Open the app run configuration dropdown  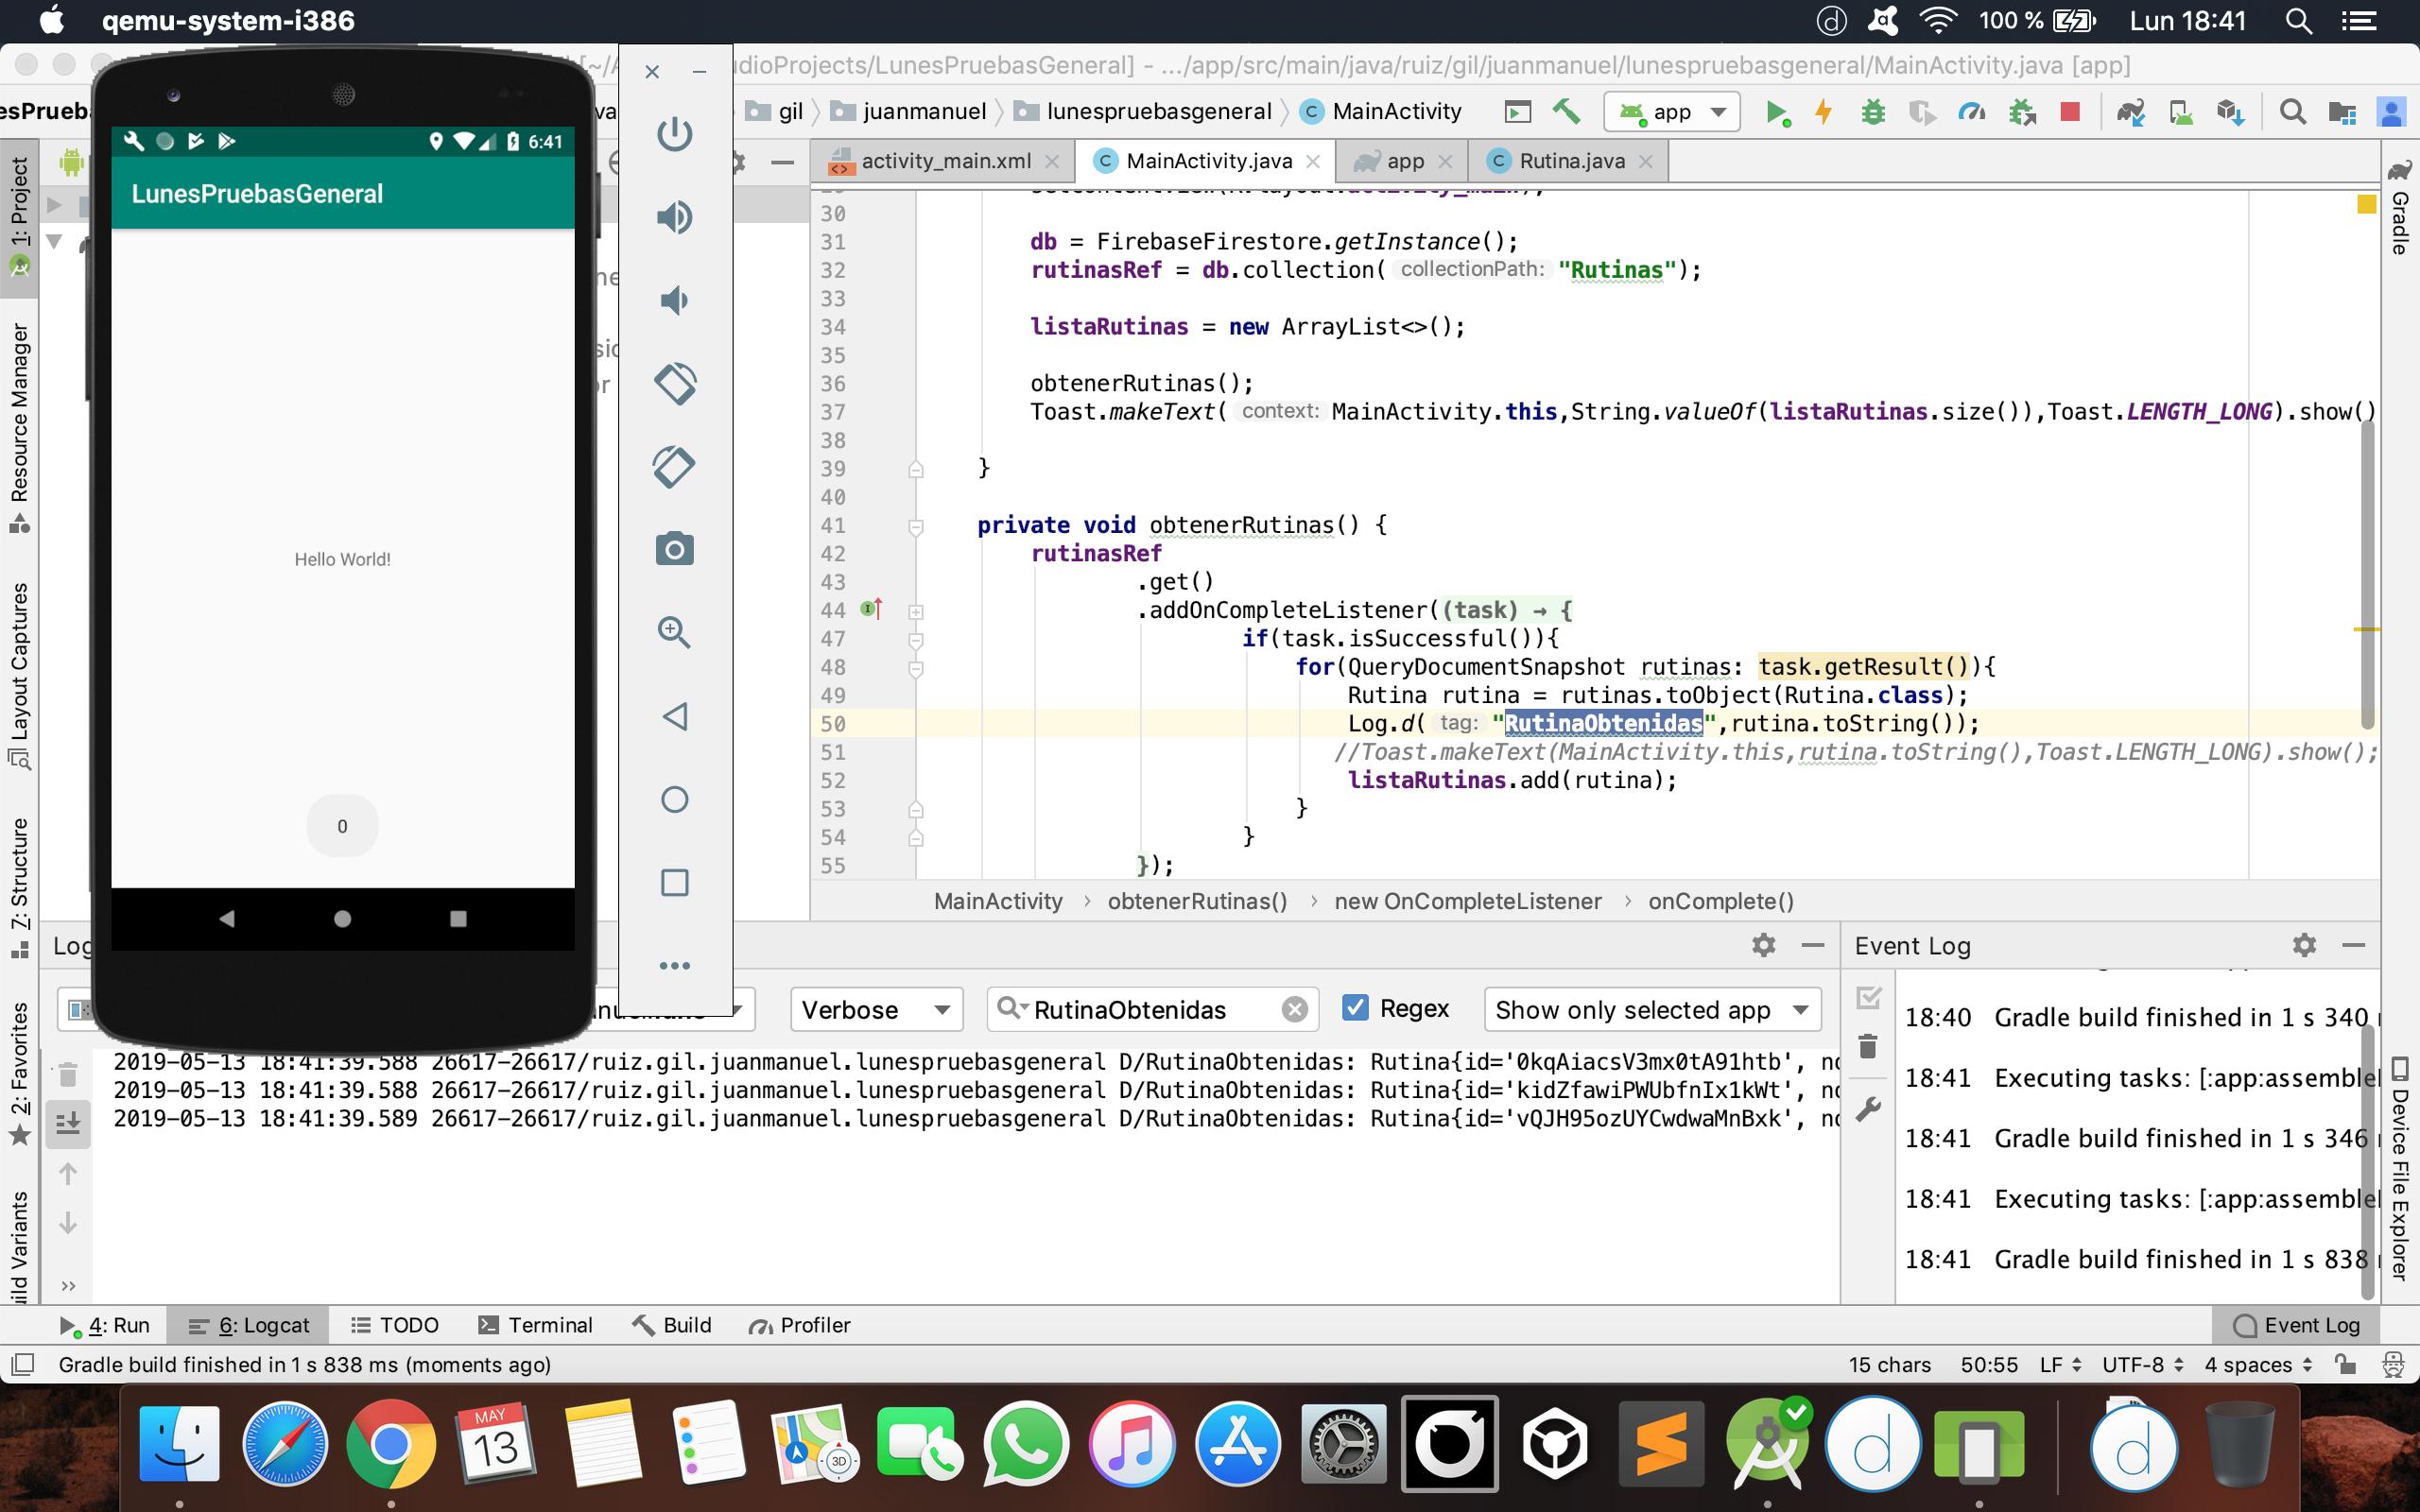[1672, 112]
